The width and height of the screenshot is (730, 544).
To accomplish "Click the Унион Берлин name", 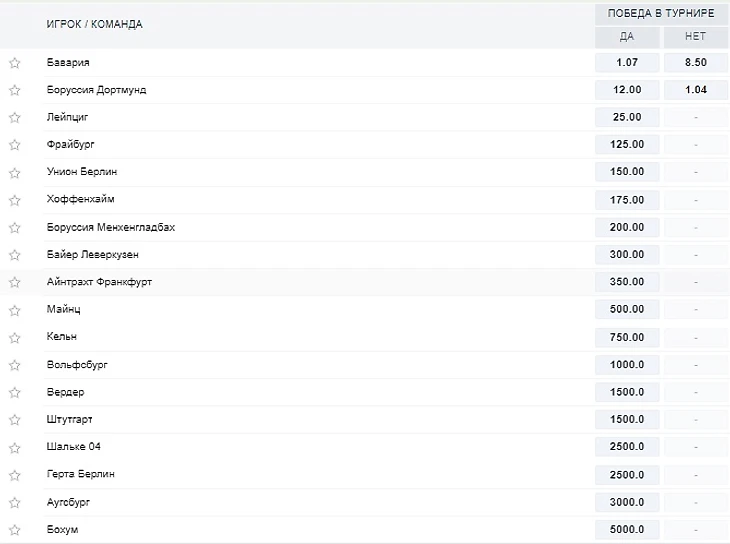I will pos(82,172).
